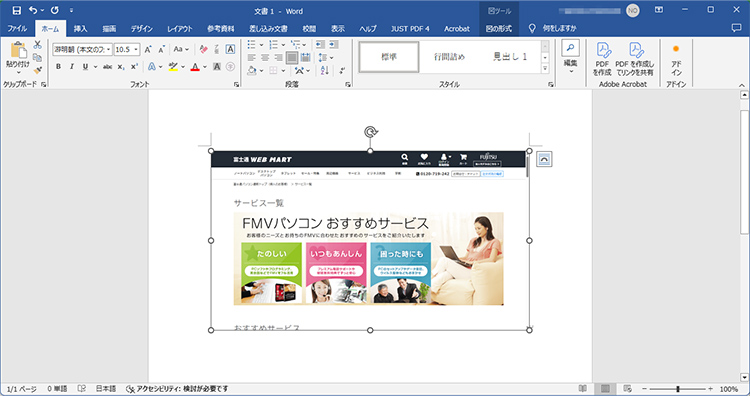The height and width of the screenshot is (396, 750).
Task: Toggle subscript formatting
Action: coord(121,66)
